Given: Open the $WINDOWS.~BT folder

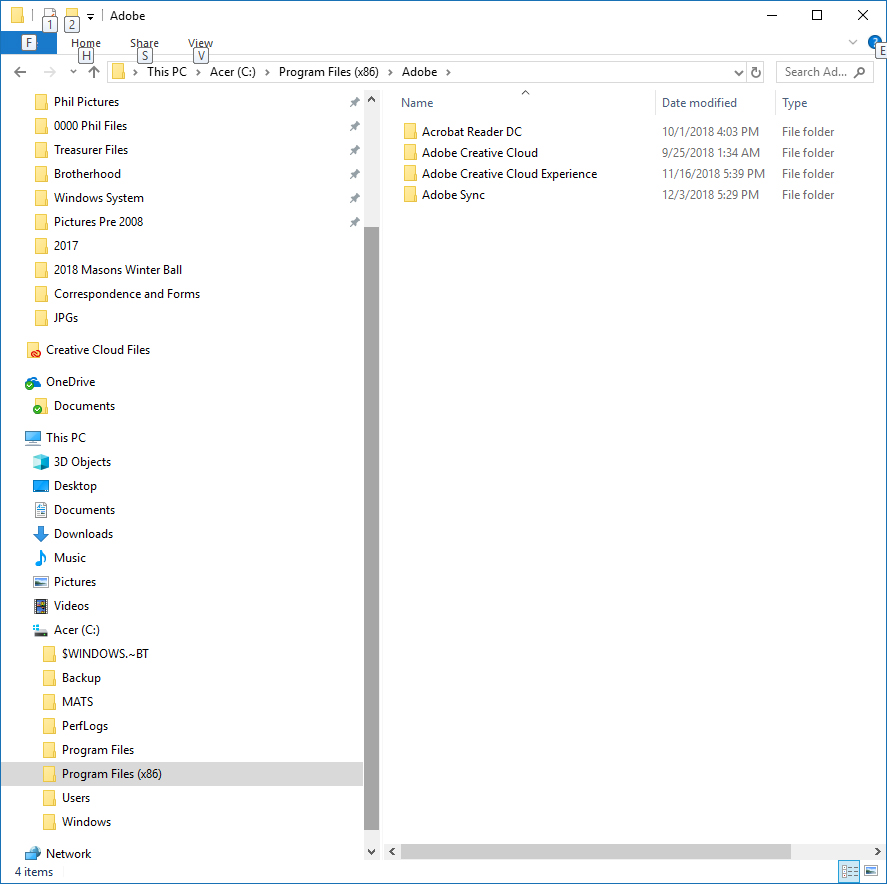Looking at the screenshot, I should pos(105,654).
